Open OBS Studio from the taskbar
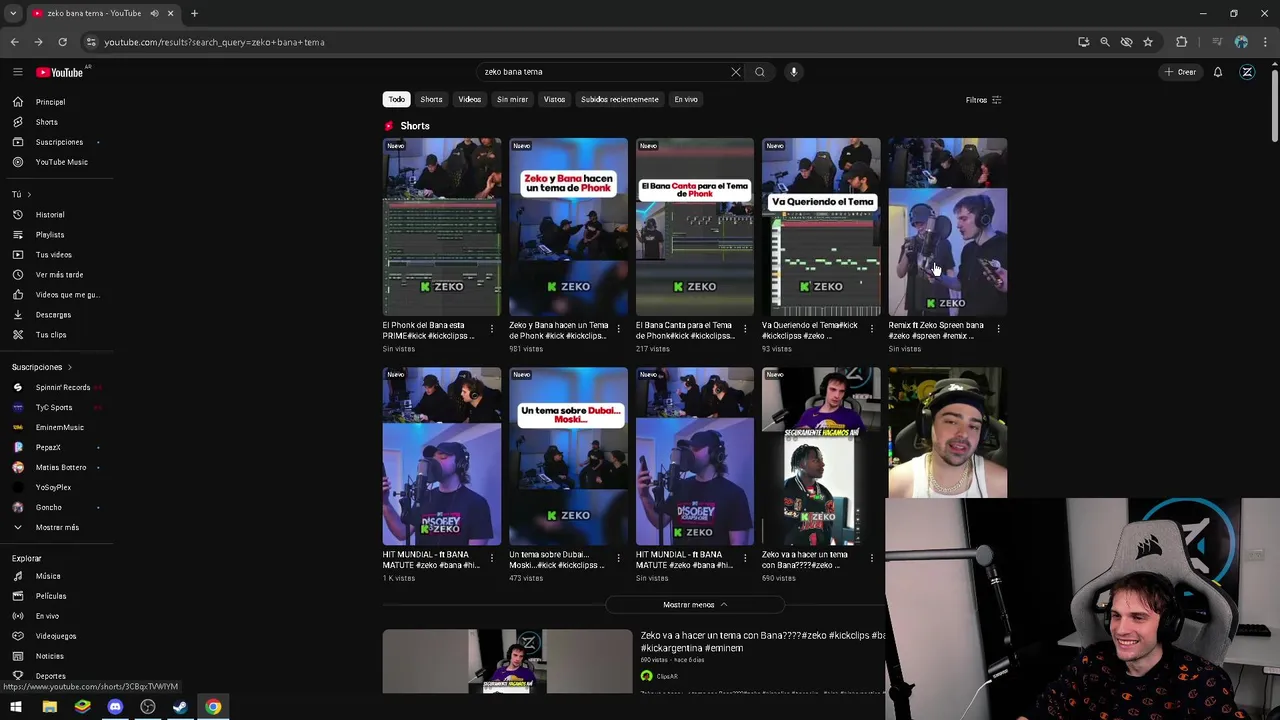The image size is (1280, 720). (148, 707)
